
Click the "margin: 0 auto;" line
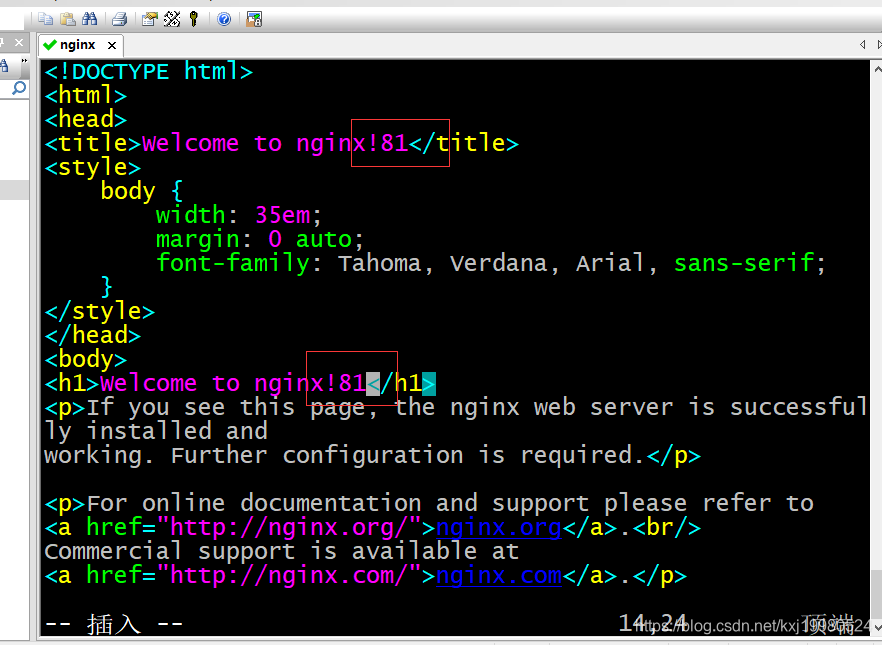(260, 240)
